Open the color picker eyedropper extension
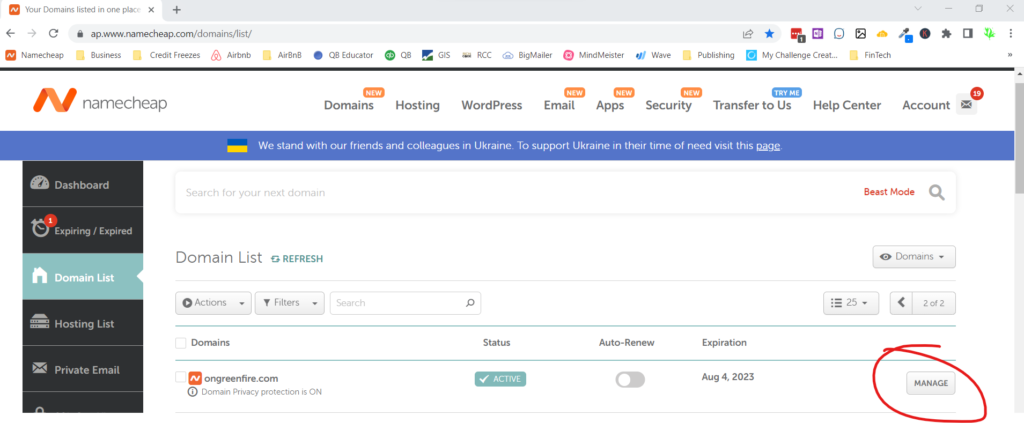Viewport: 1024px width, 423px height. [x=904, y=34]
